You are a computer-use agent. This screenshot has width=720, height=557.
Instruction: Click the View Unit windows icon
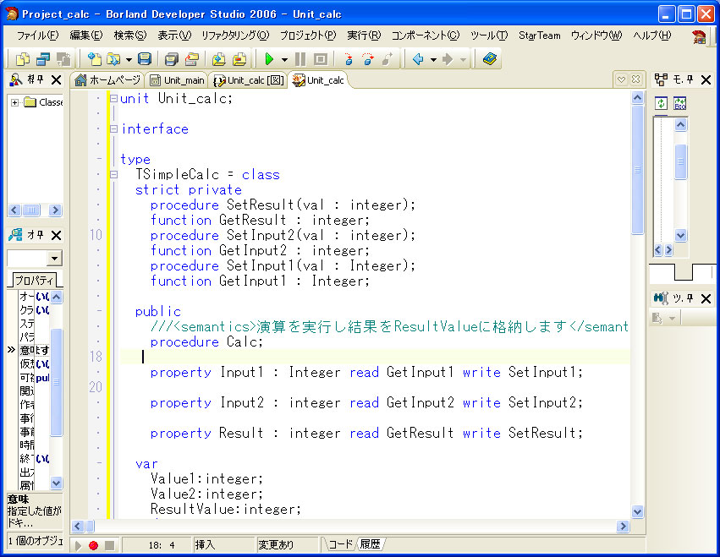(x=43, y=59)
